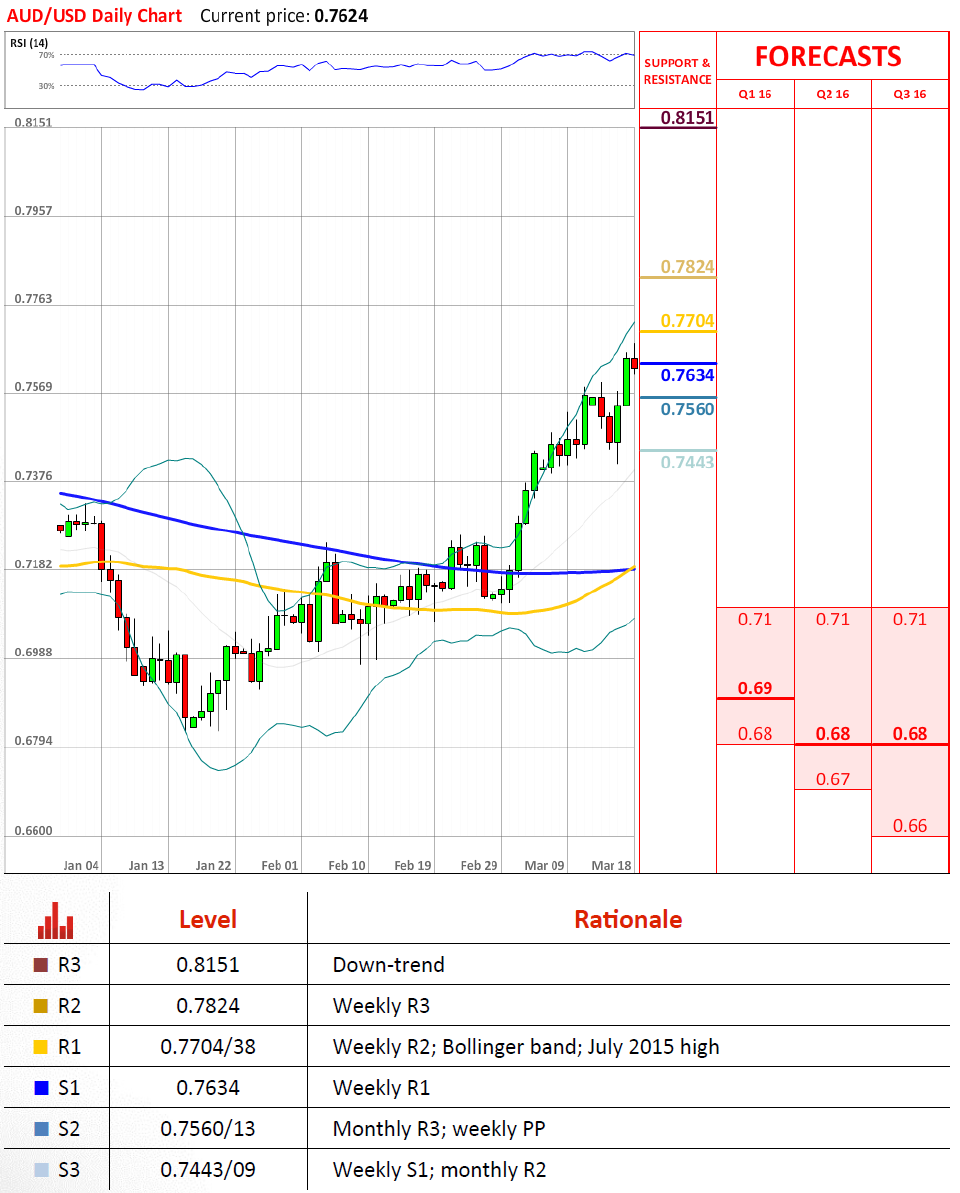The image size is (960, 1193).
Task: Click the RSI 30% level label
Action: (x=46, y=86)
